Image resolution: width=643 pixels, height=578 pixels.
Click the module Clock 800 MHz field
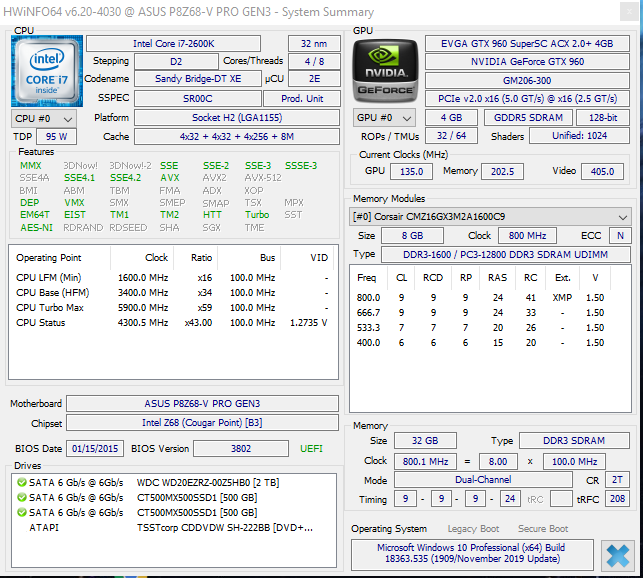(527, 236)
